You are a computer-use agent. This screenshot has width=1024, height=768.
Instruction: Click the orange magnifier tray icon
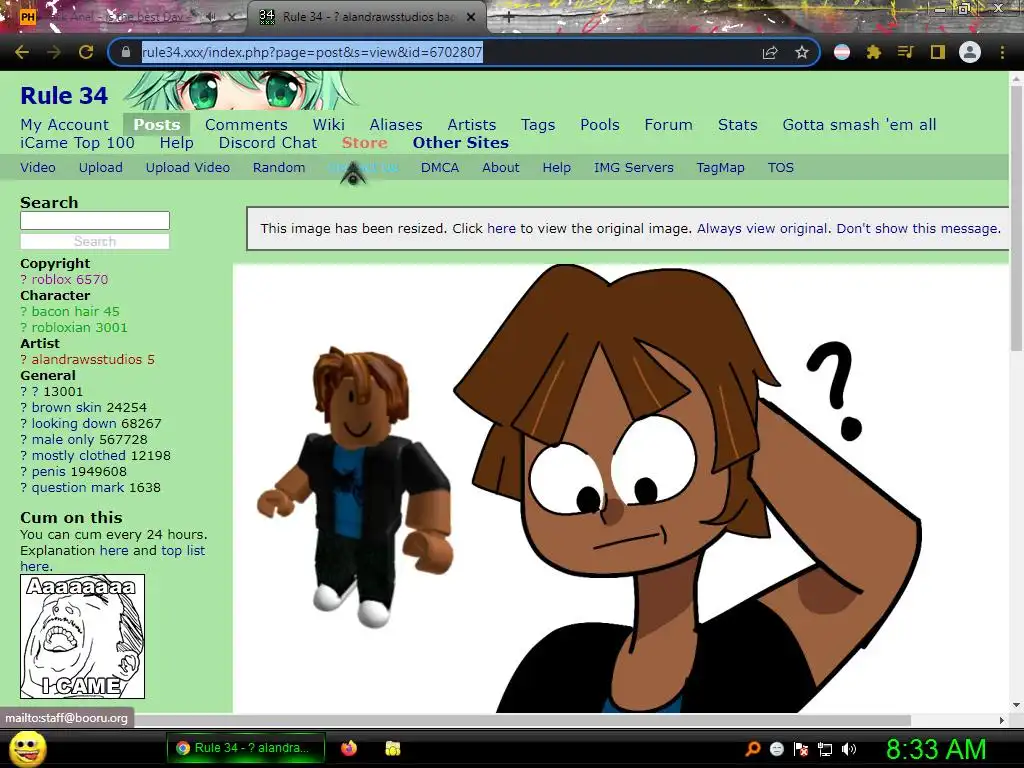(753, 748)
